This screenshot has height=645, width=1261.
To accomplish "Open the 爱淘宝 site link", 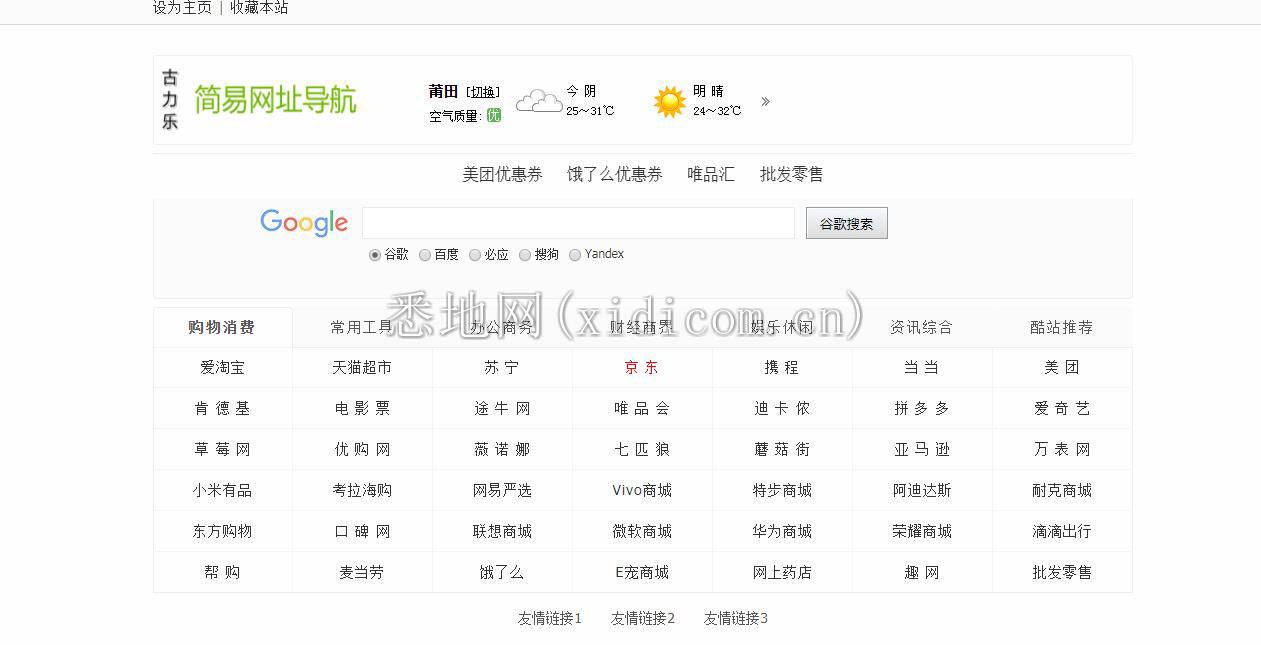I will coord(222,368).
